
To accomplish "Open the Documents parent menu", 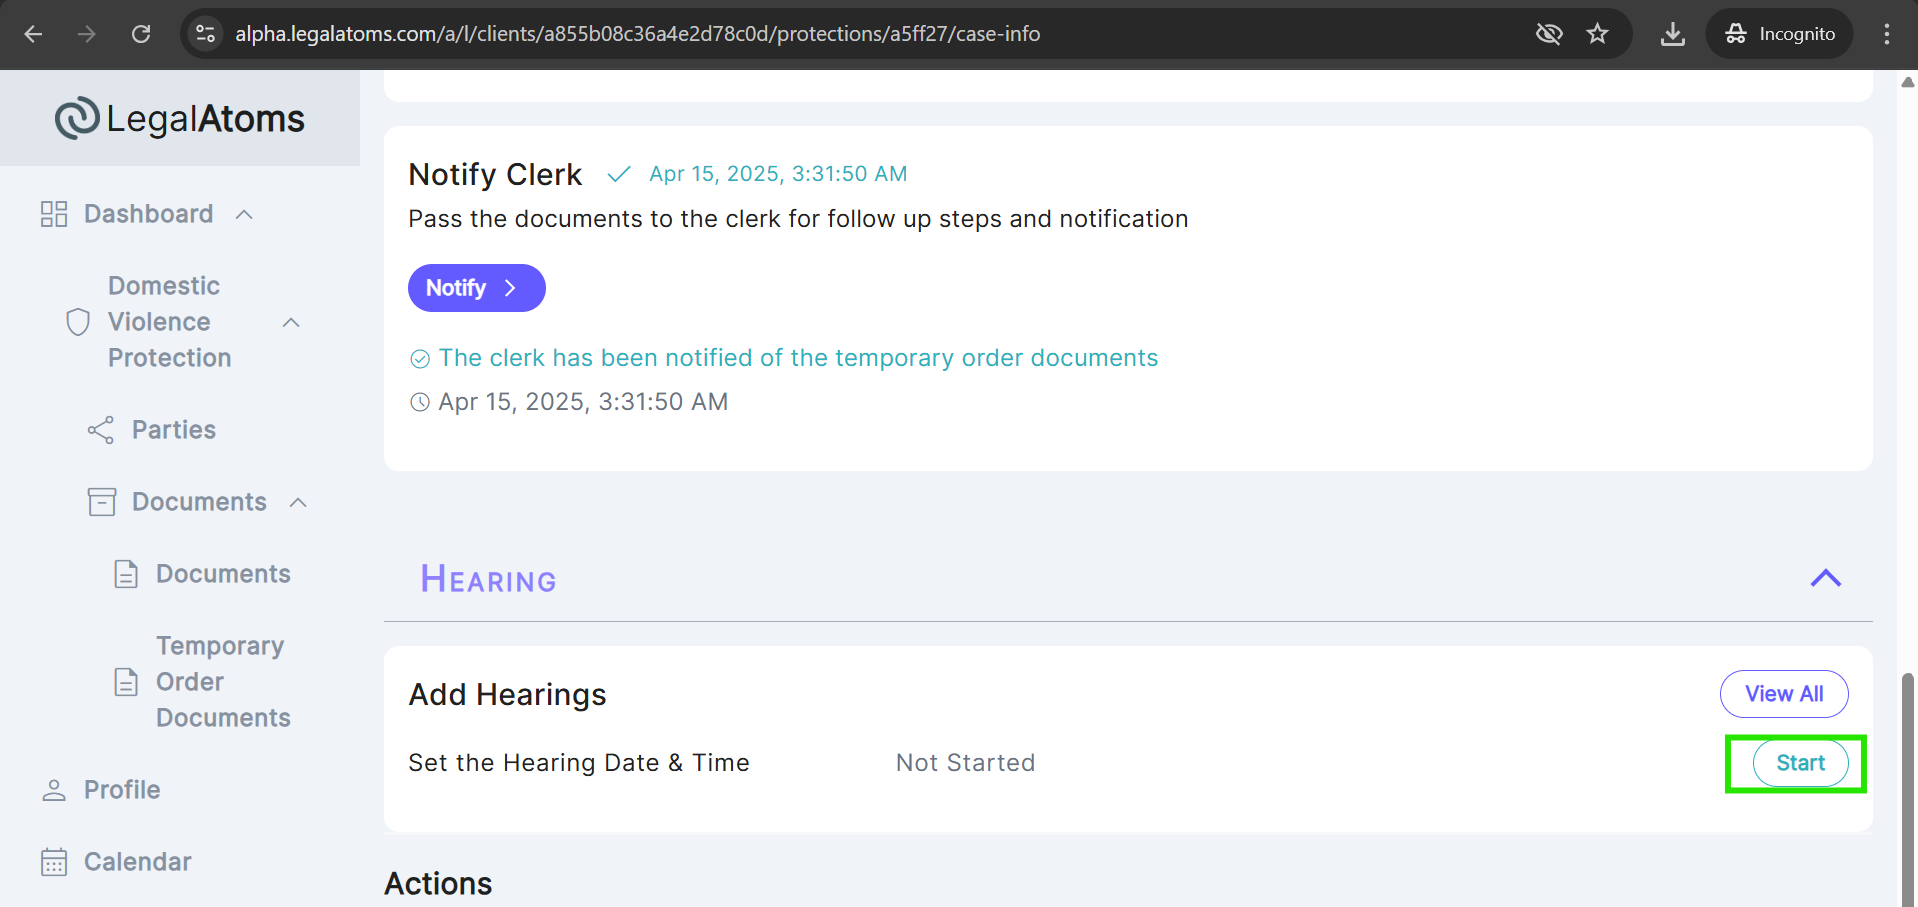I will click(199, 502).
